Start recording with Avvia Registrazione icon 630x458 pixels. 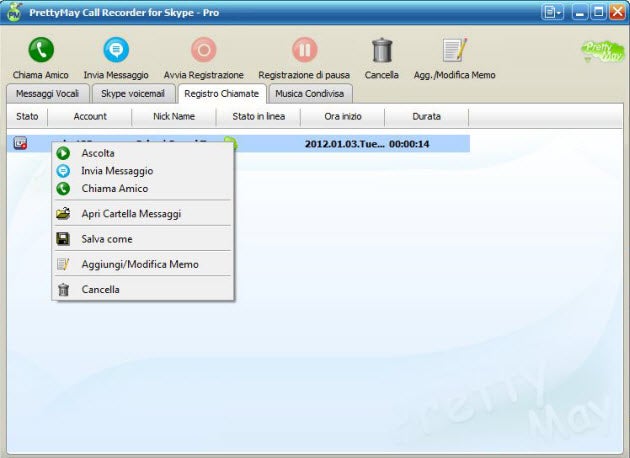[x=204, y=50]
